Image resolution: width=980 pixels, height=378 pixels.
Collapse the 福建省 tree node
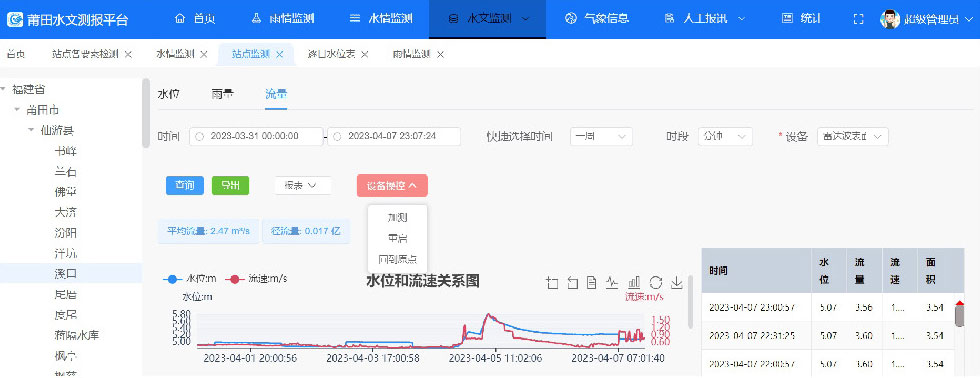3,89
